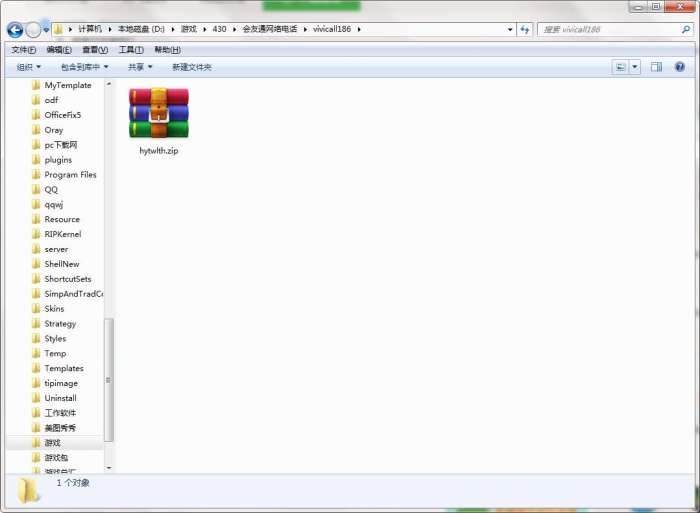This screenshot has width=700, height=513.
Task: Select the Program Files folder
Action: coord(70,175)
